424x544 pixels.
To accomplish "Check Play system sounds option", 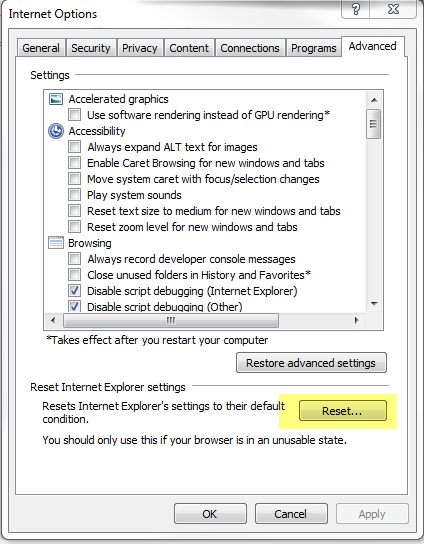I will (x=75, y=195).
